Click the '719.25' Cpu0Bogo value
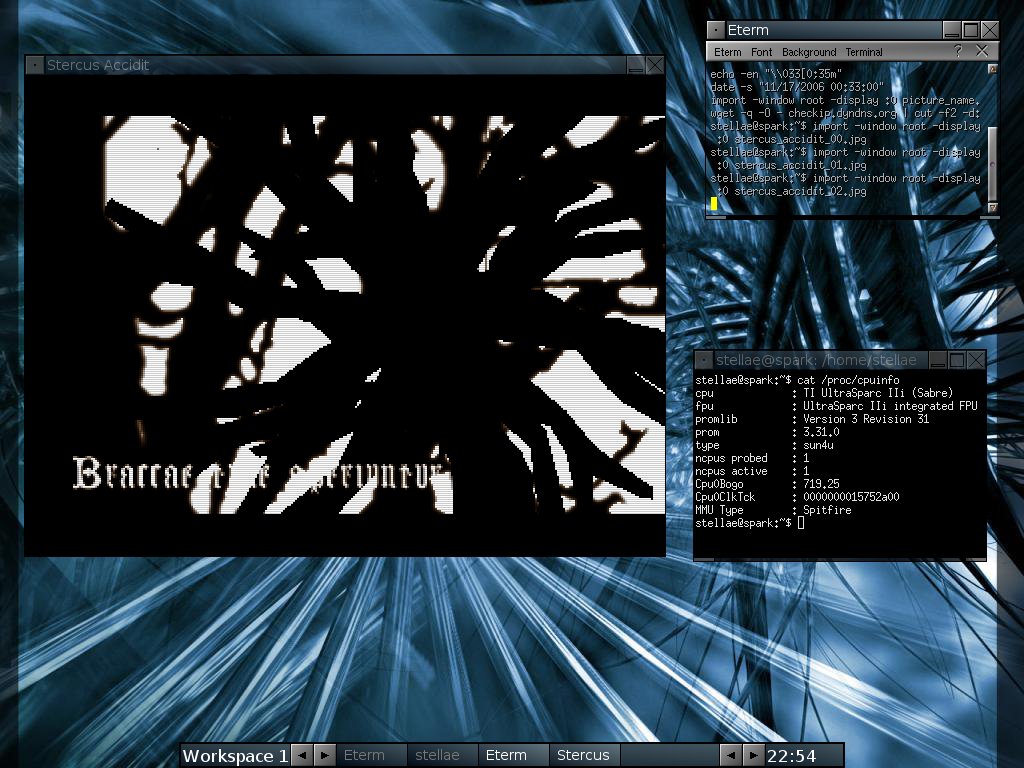The width and height of the screenshot is (1024, 768). pyautogui.click(x=821, y=484)
